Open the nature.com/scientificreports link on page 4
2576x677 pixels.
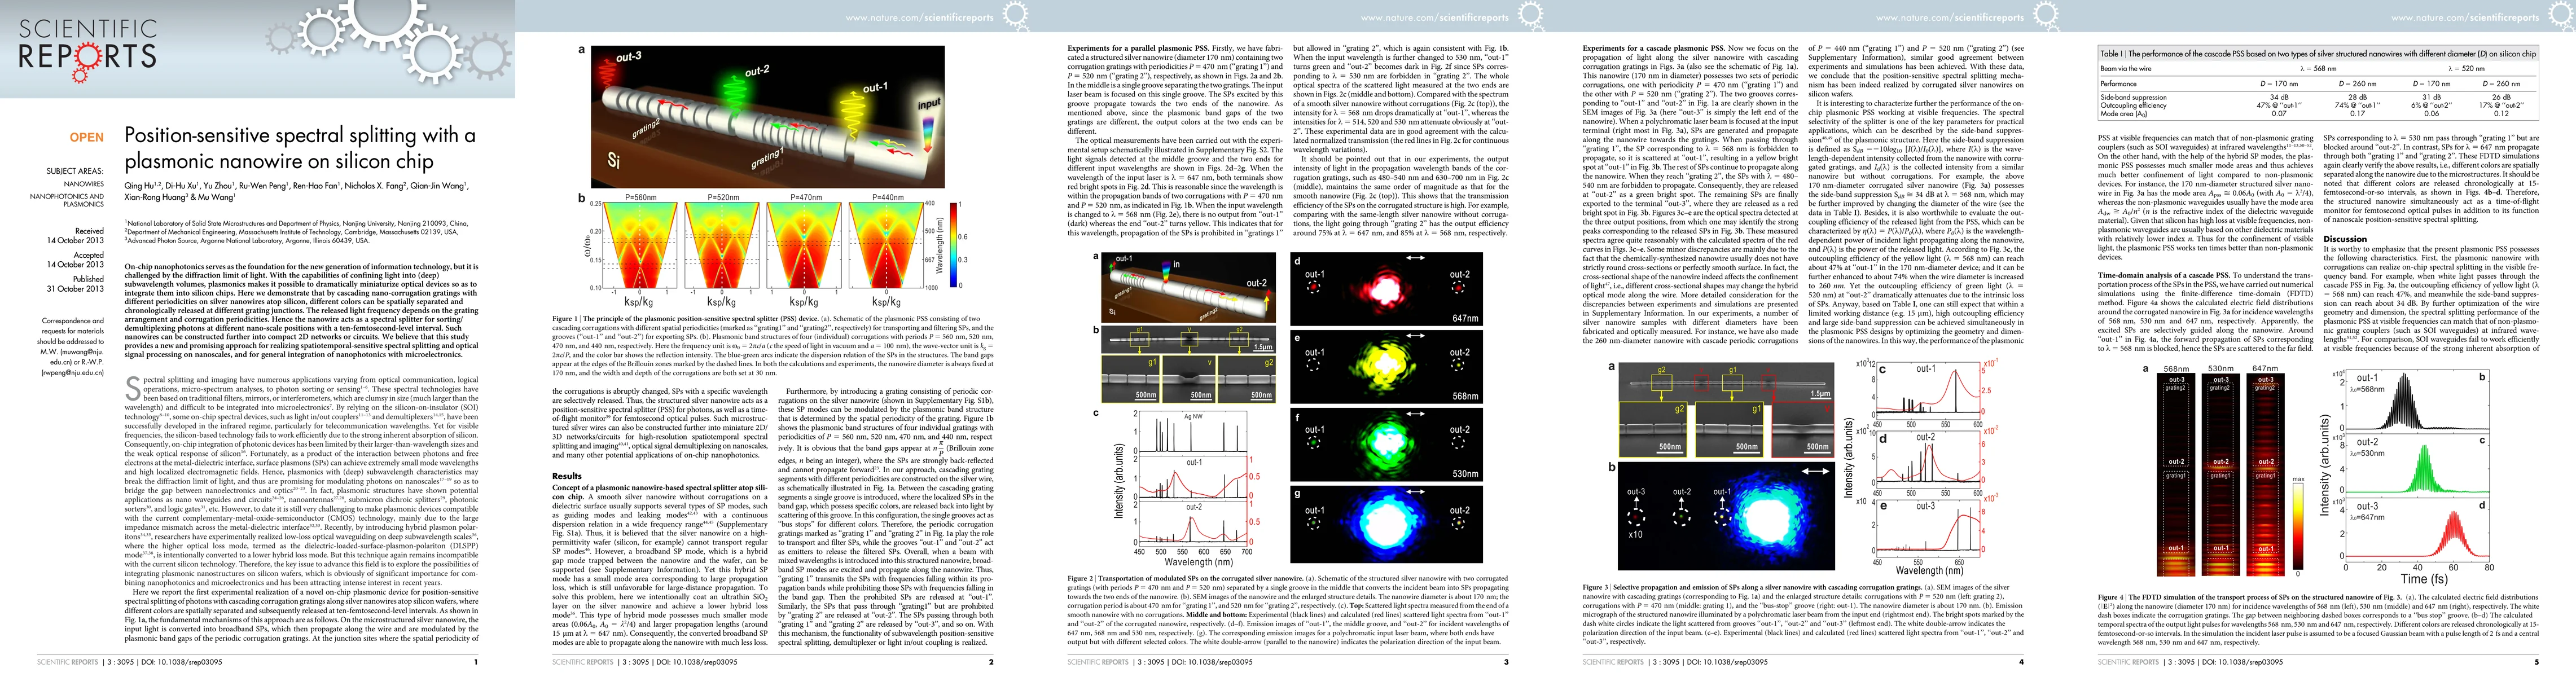tap(1950, 17)
